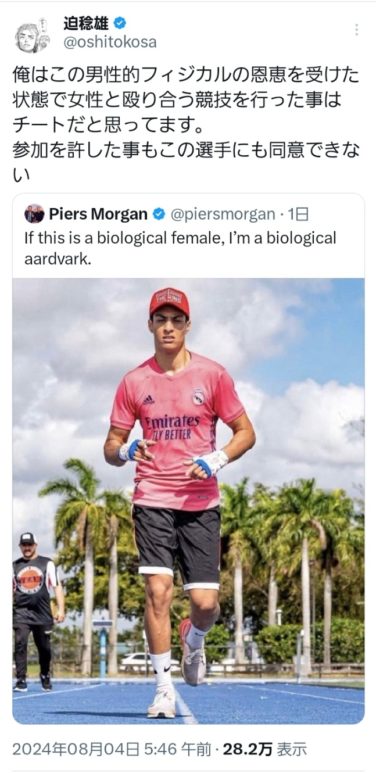Click the adidas logo on the jersey
Viewport: 376px width, 773px height.
click(148, 399)
